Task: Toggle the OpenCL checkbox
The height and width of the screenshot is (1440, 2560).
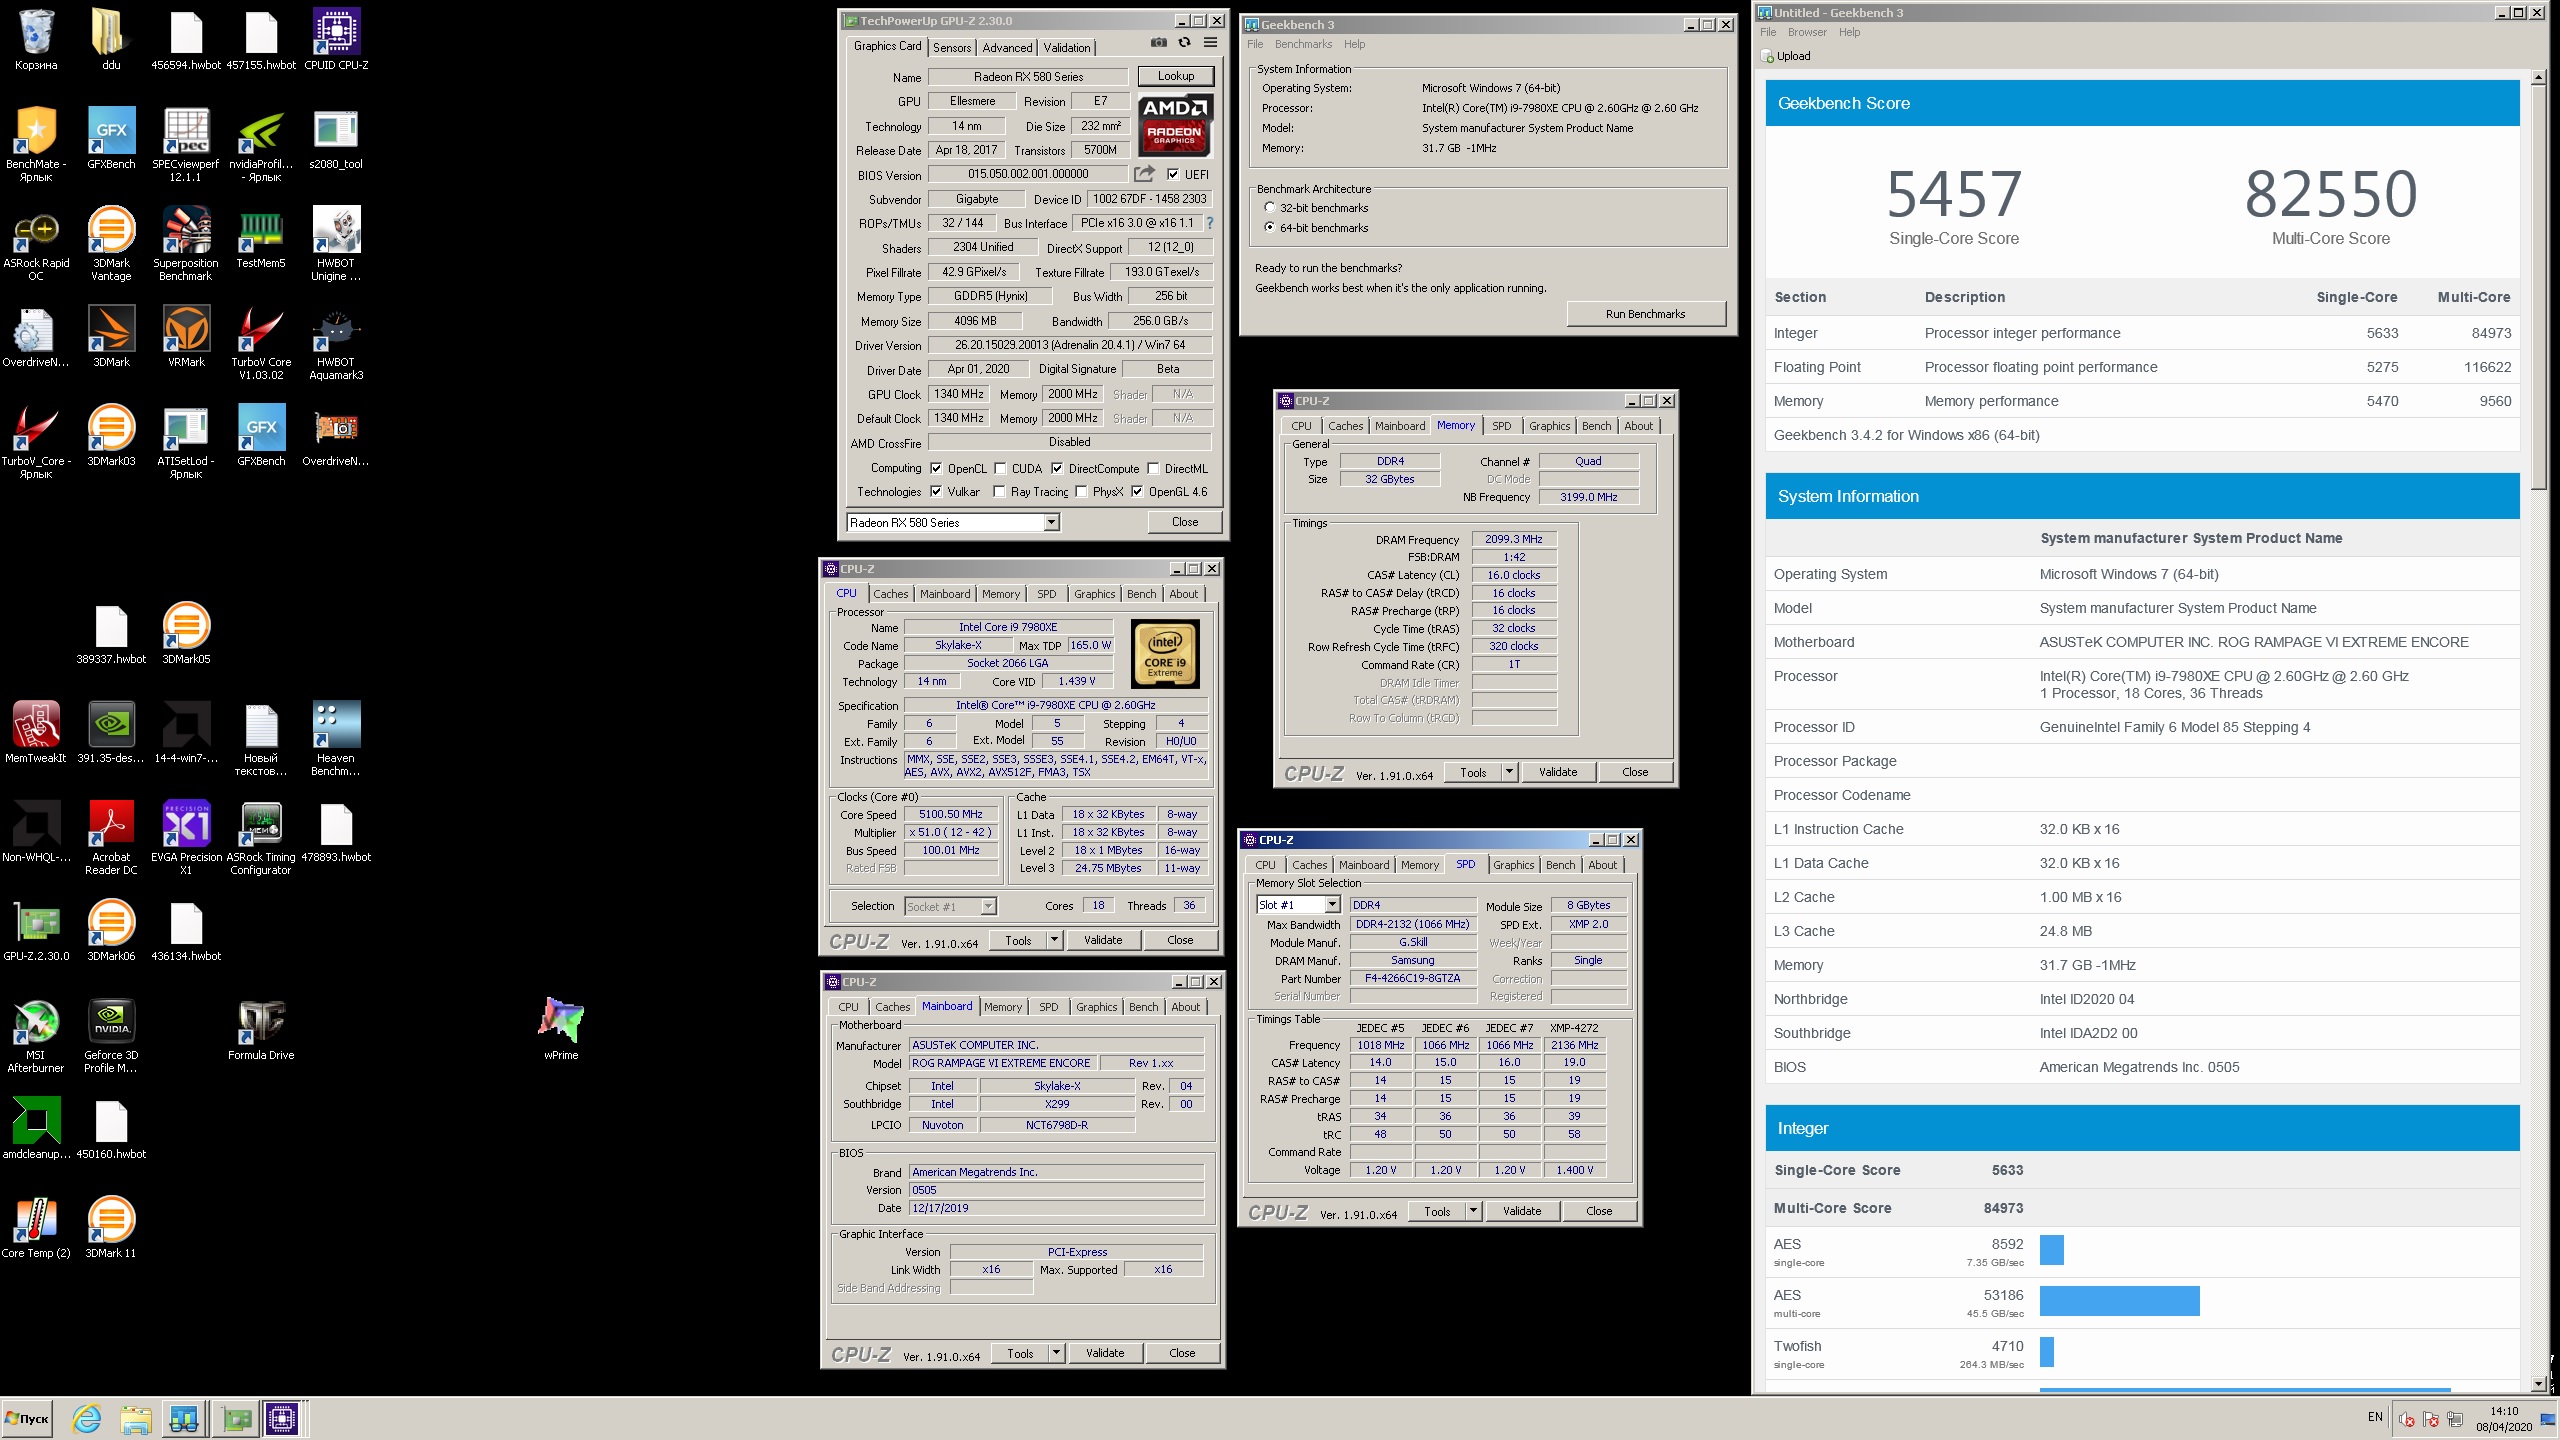Action: (x=936, y=468)
